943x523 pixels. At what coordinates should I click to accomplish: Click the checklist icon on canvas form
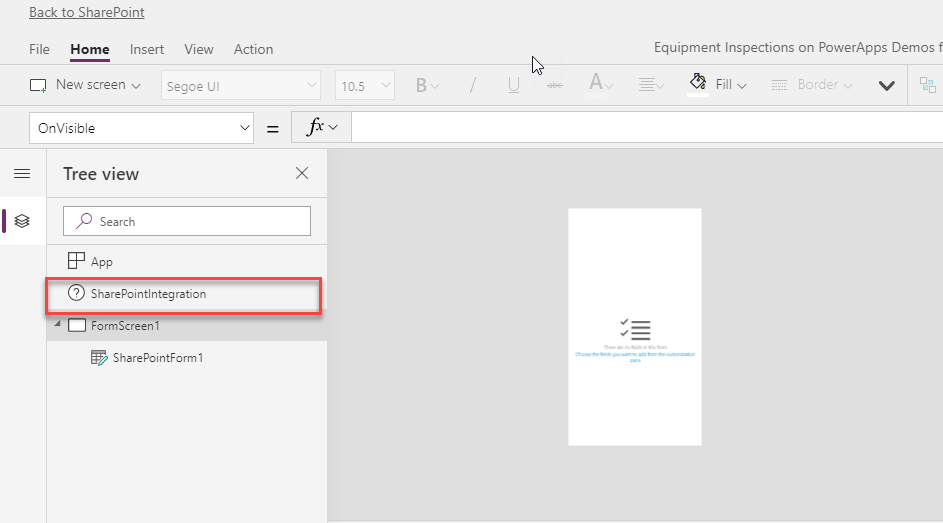pyautogui.click(x=635, y=329)
